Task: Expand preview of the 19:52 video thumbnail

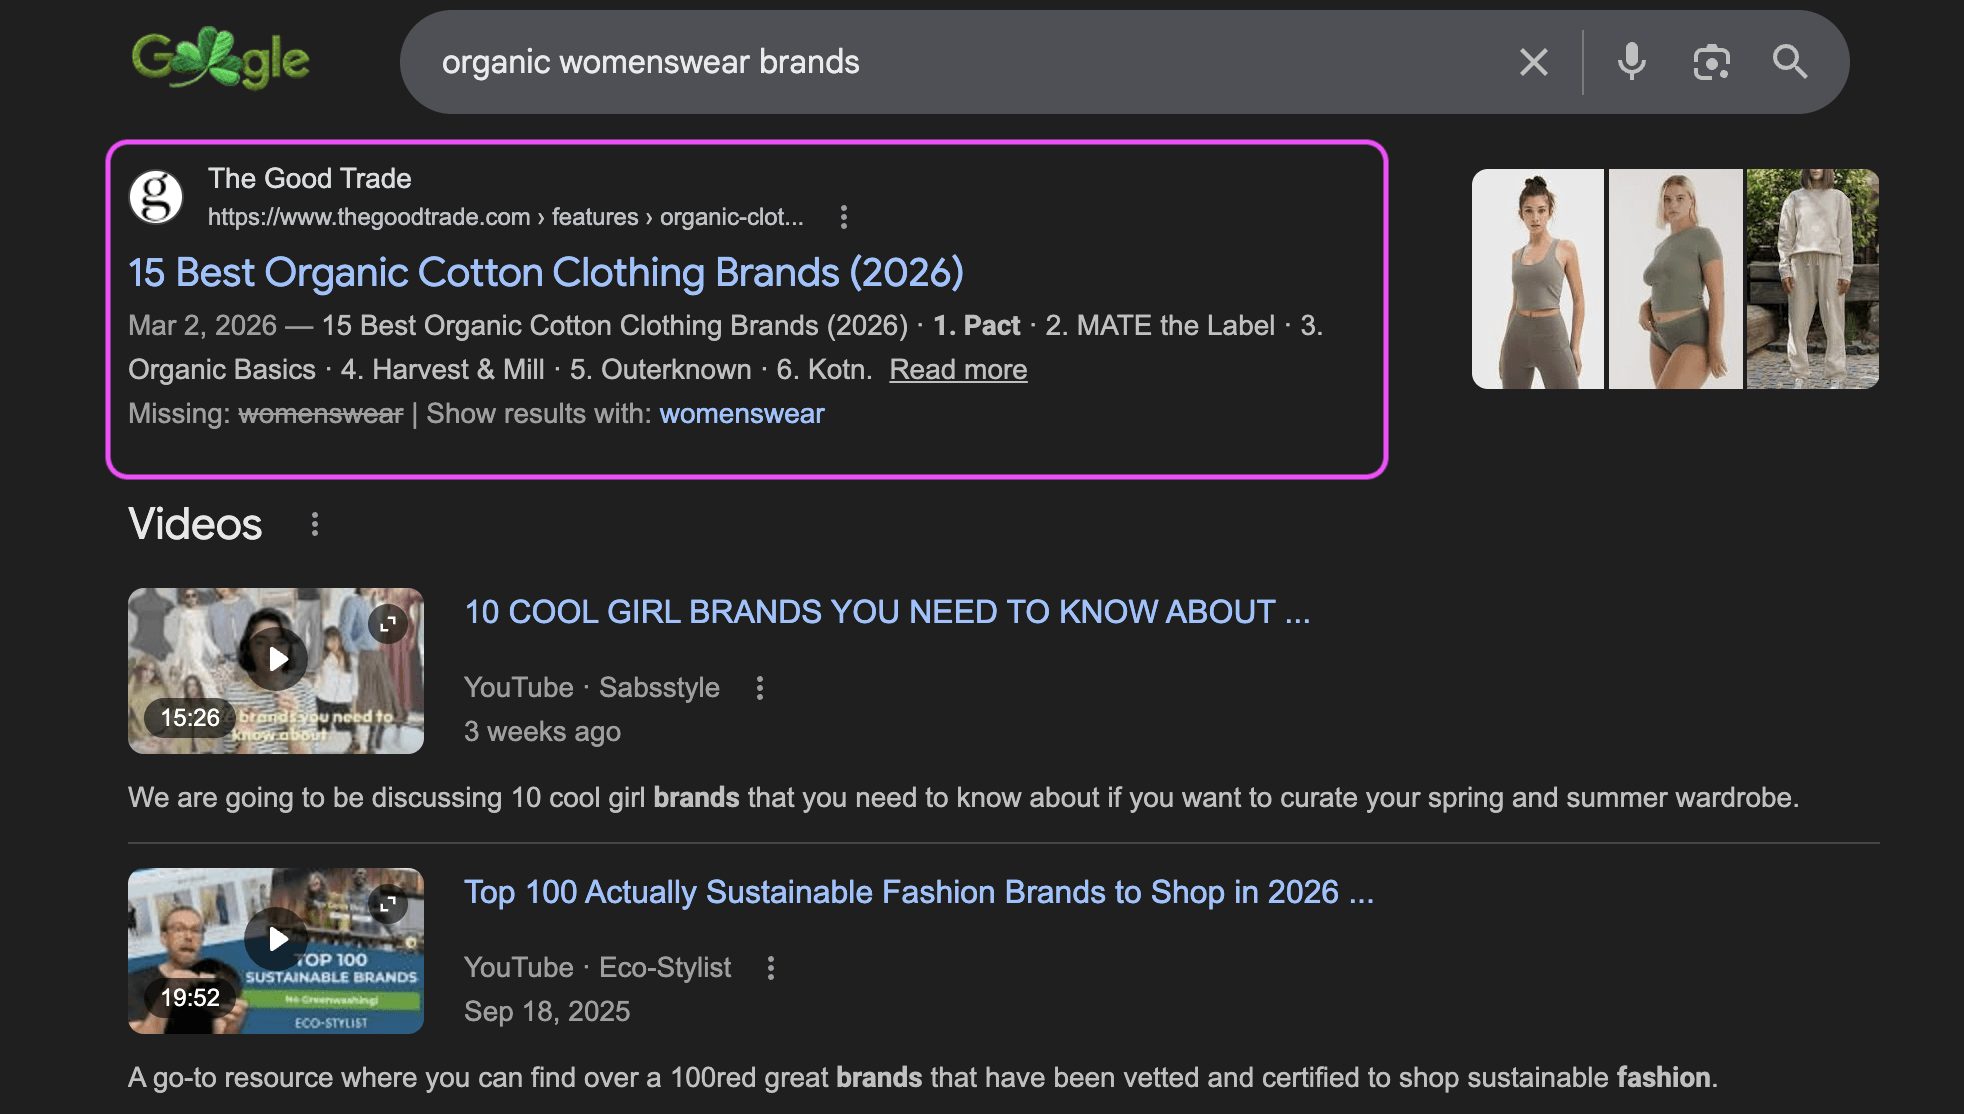Action: (388, 903)
